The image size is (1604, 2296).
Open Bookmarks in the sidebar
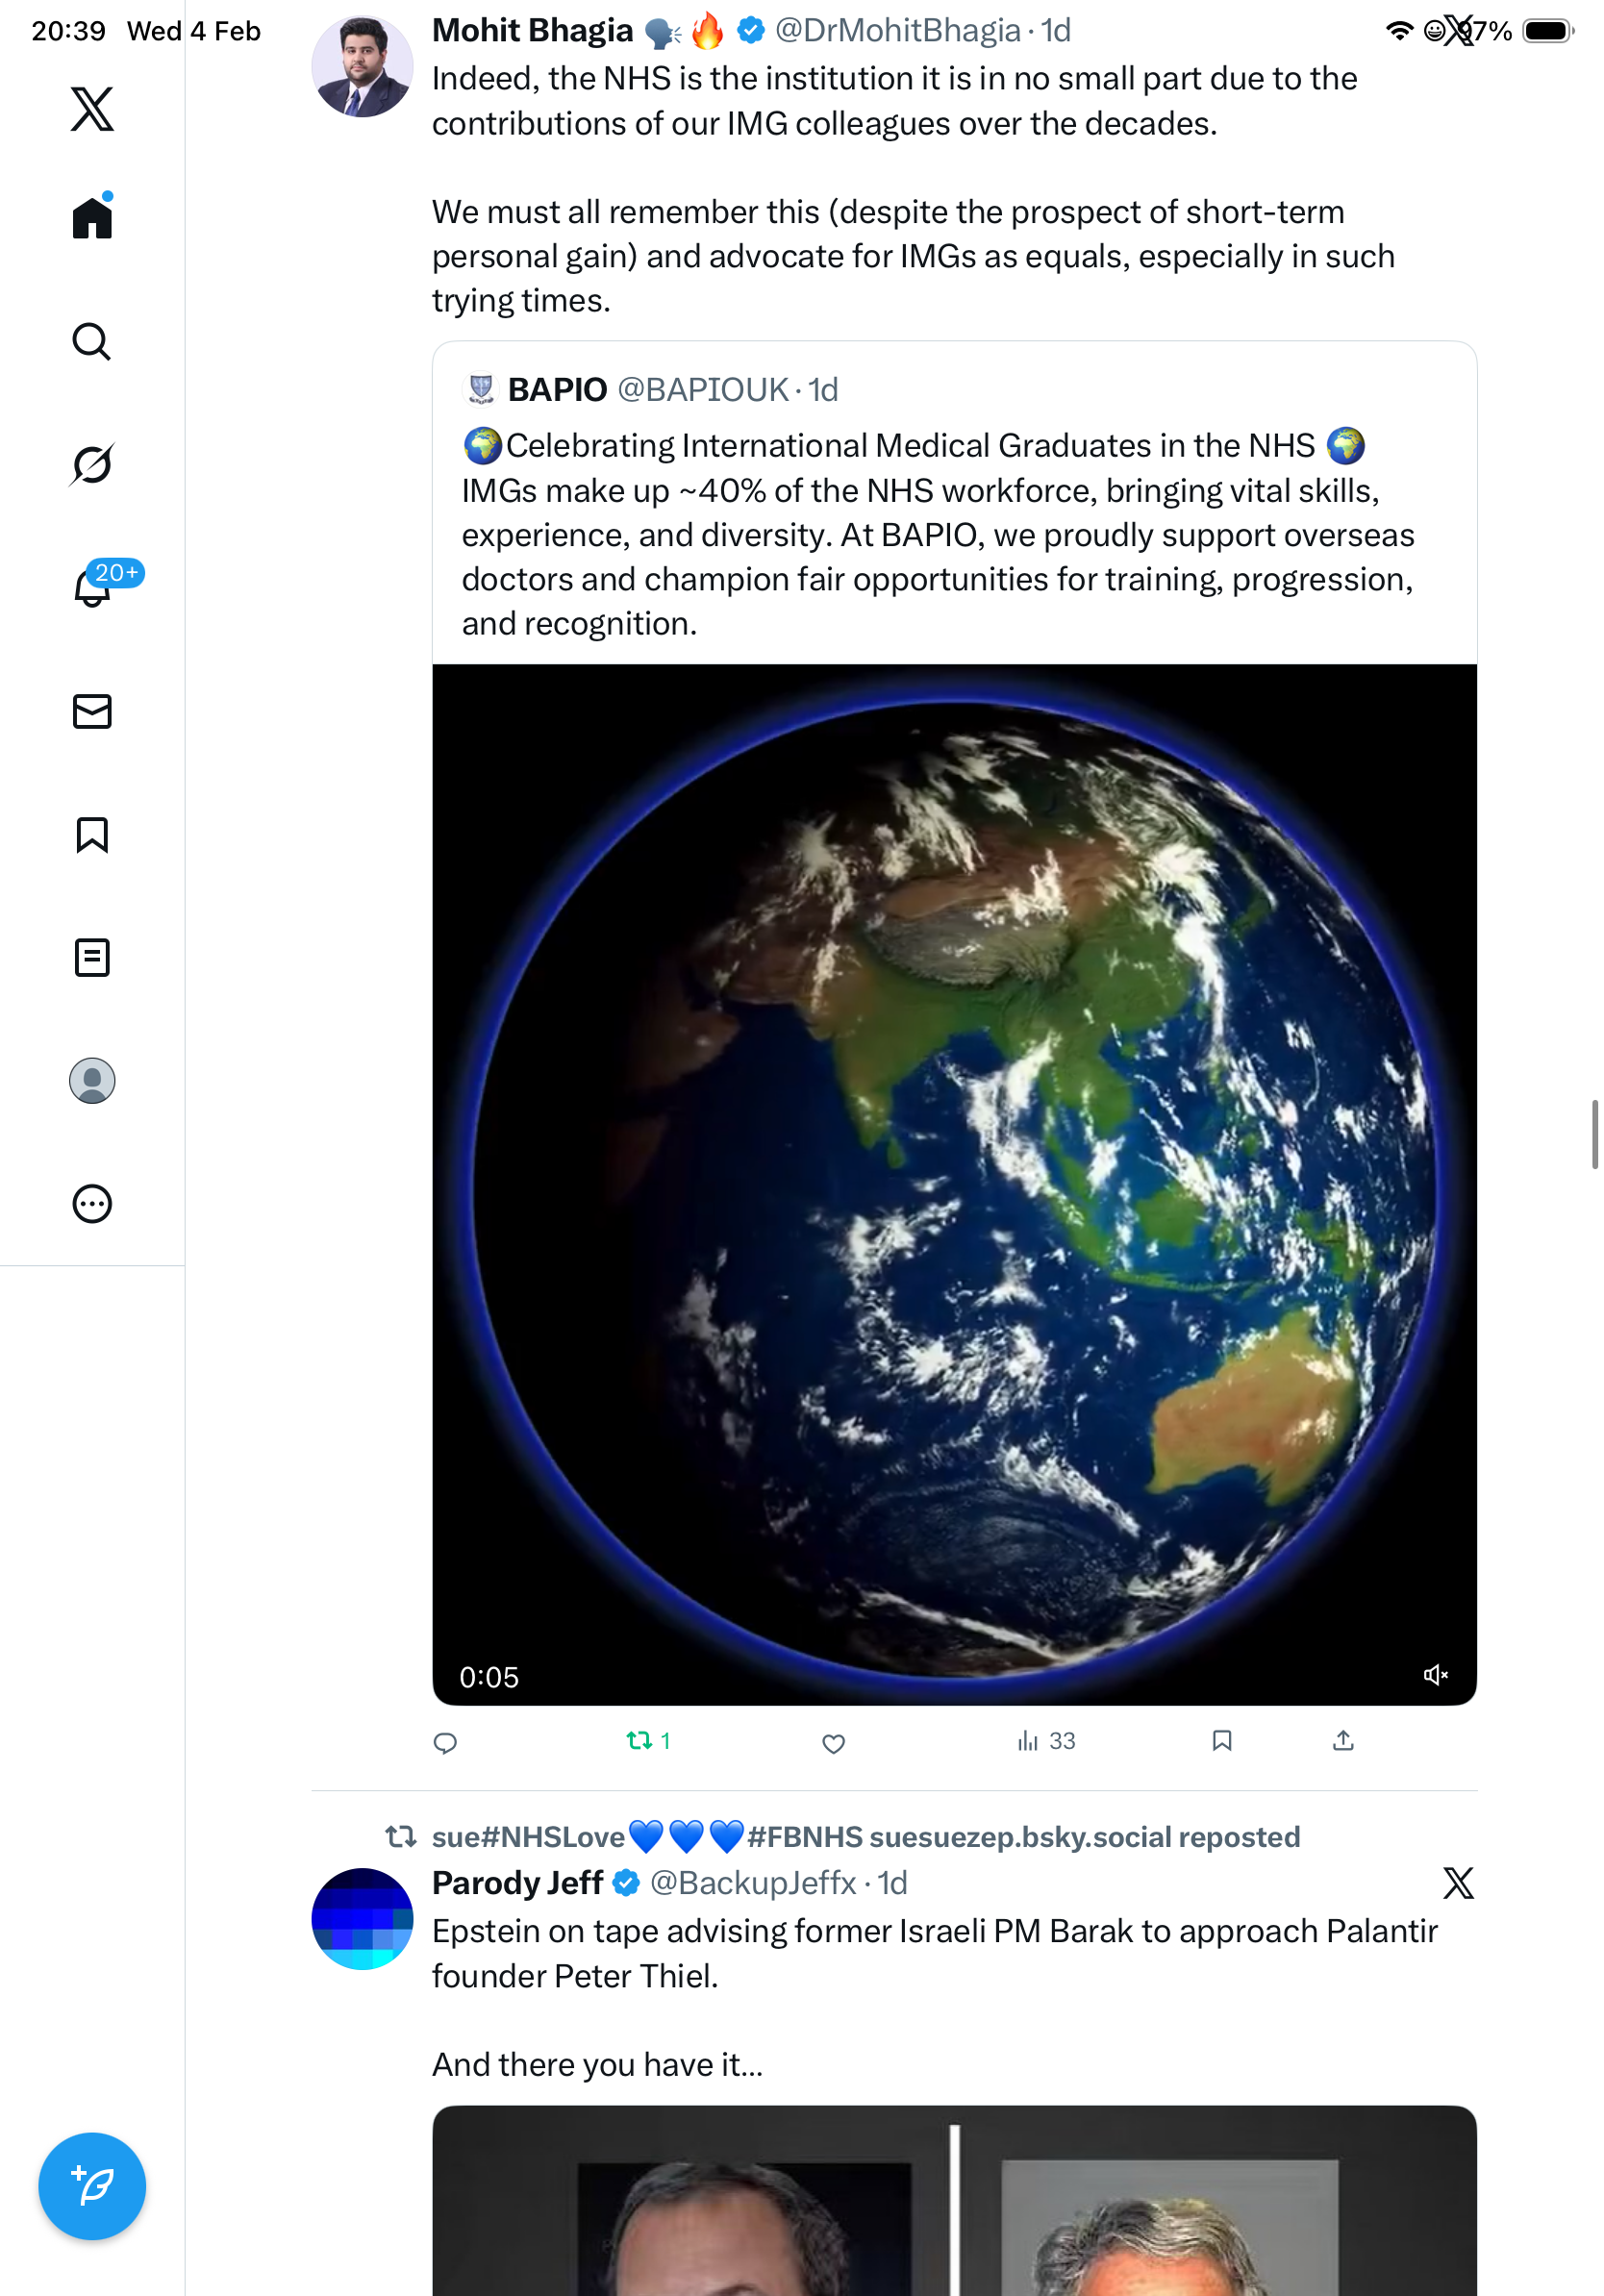[92, 835]
